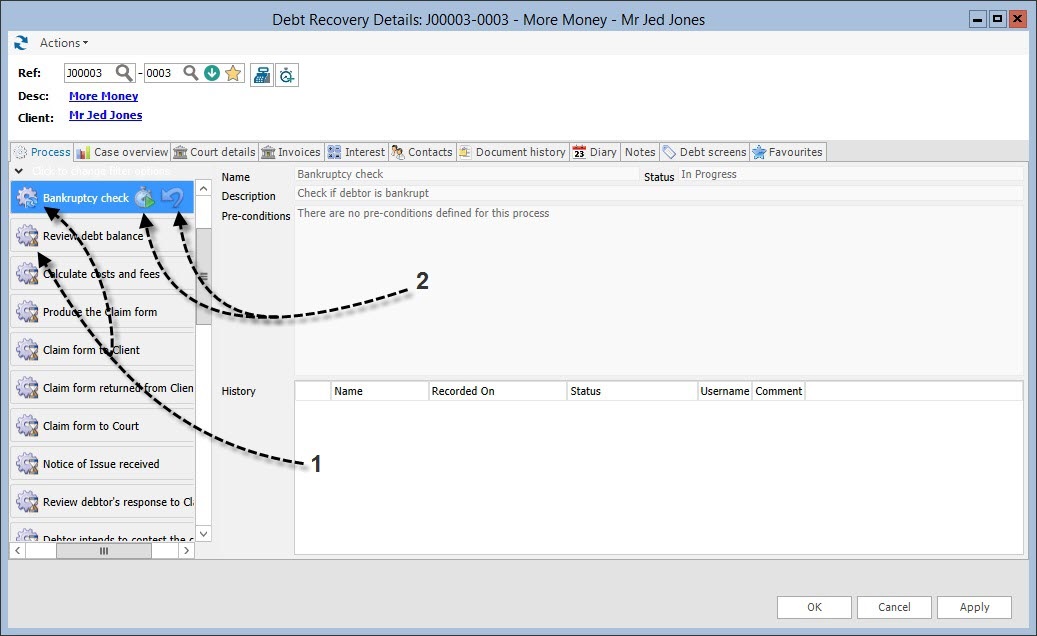1037x636 pixels.
Task: Start the Bankruptcy check timer play icon
Action: tap(146, 198)
